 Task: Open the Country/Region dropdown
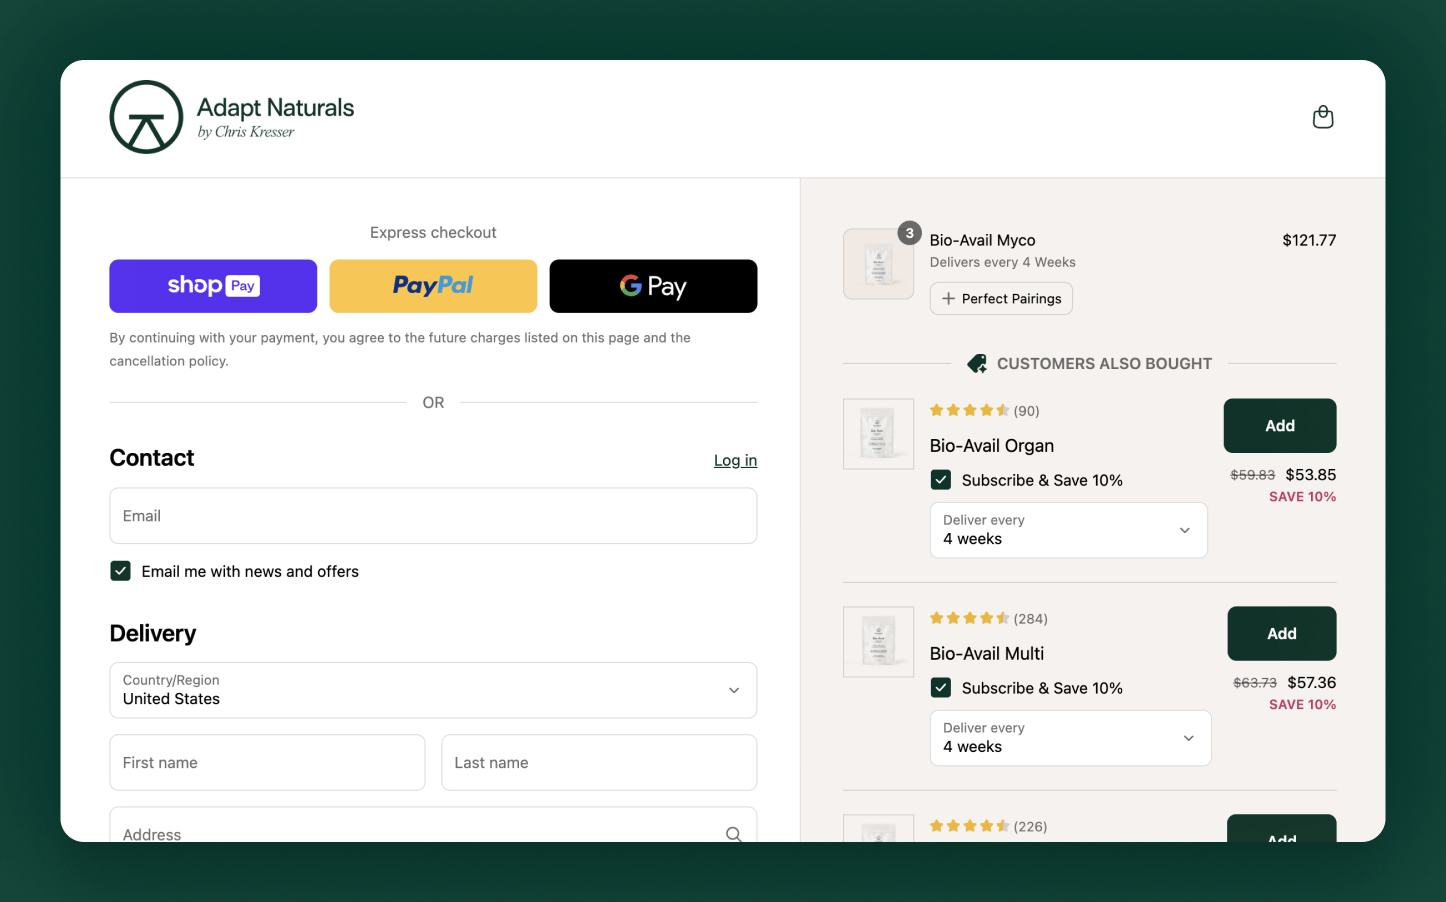point(433,690)
